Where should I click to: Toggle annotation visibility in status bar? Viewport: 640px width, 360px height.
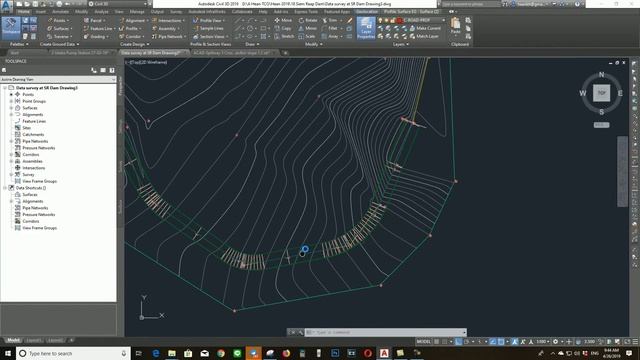[515, 342]
